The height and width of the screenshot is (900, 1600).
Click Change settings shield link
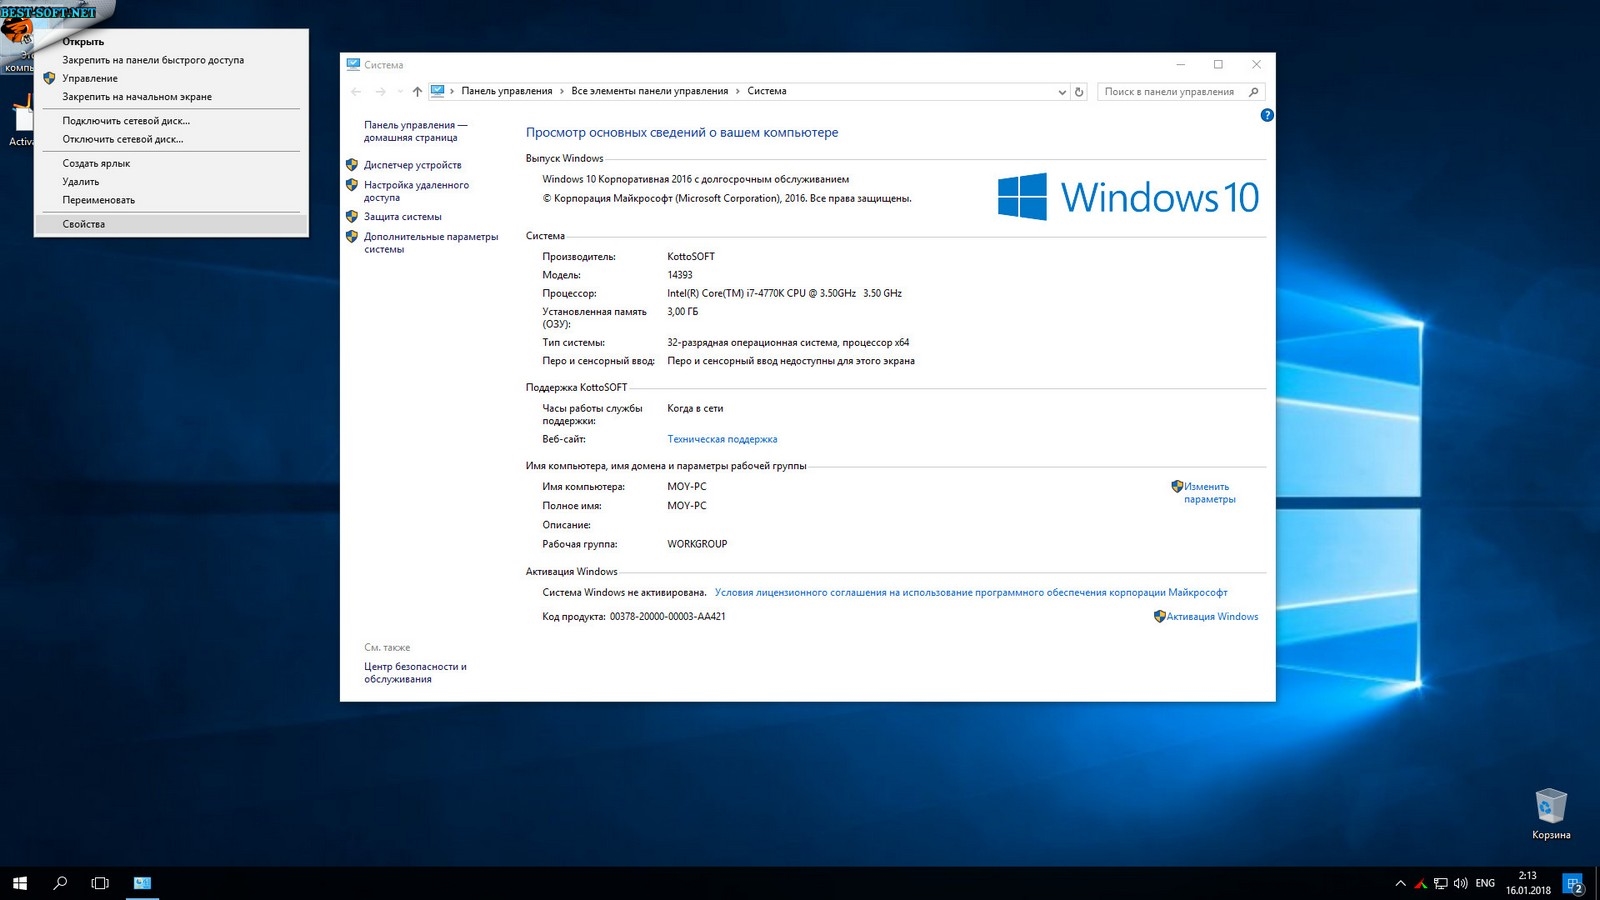tap(1208, 493)
